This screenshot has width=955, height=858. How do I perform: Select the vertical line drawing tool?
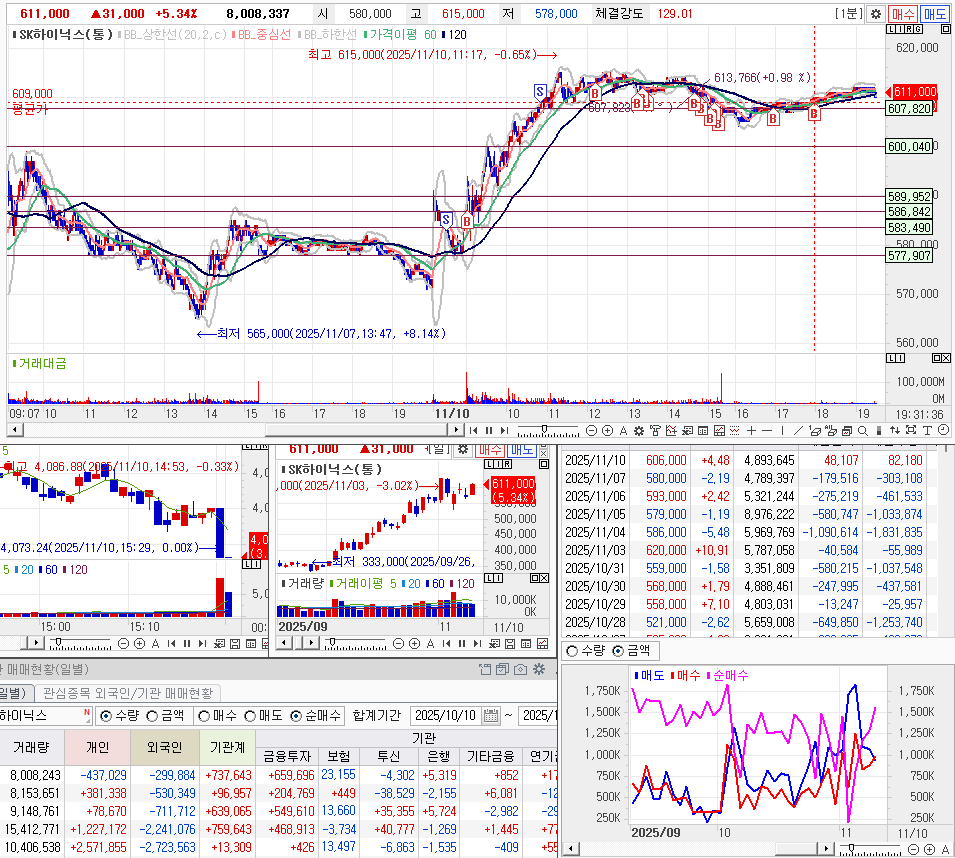click(783, 431)
